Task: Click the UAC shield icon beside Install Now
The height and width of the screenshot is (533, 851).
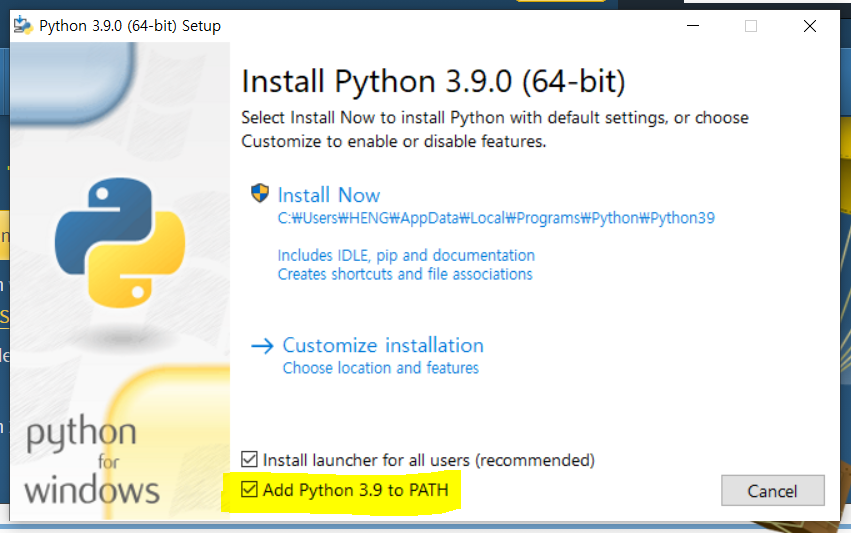Action: point(260,193)
